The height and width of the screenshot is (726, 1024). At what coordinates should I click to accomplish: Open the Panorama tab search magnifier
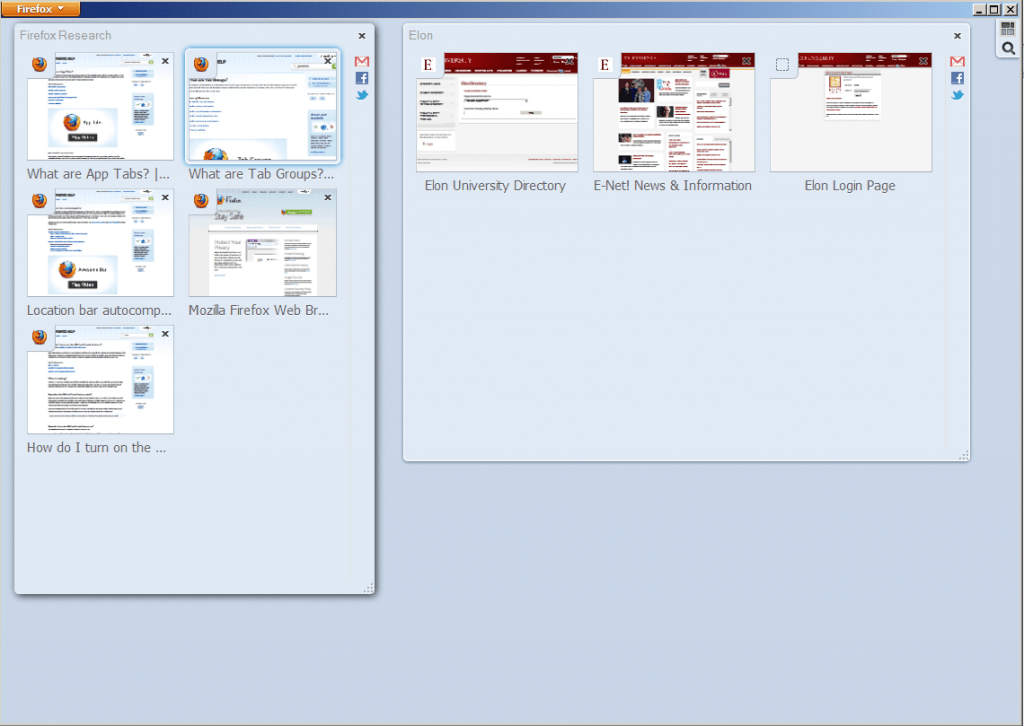point(1007,46)
